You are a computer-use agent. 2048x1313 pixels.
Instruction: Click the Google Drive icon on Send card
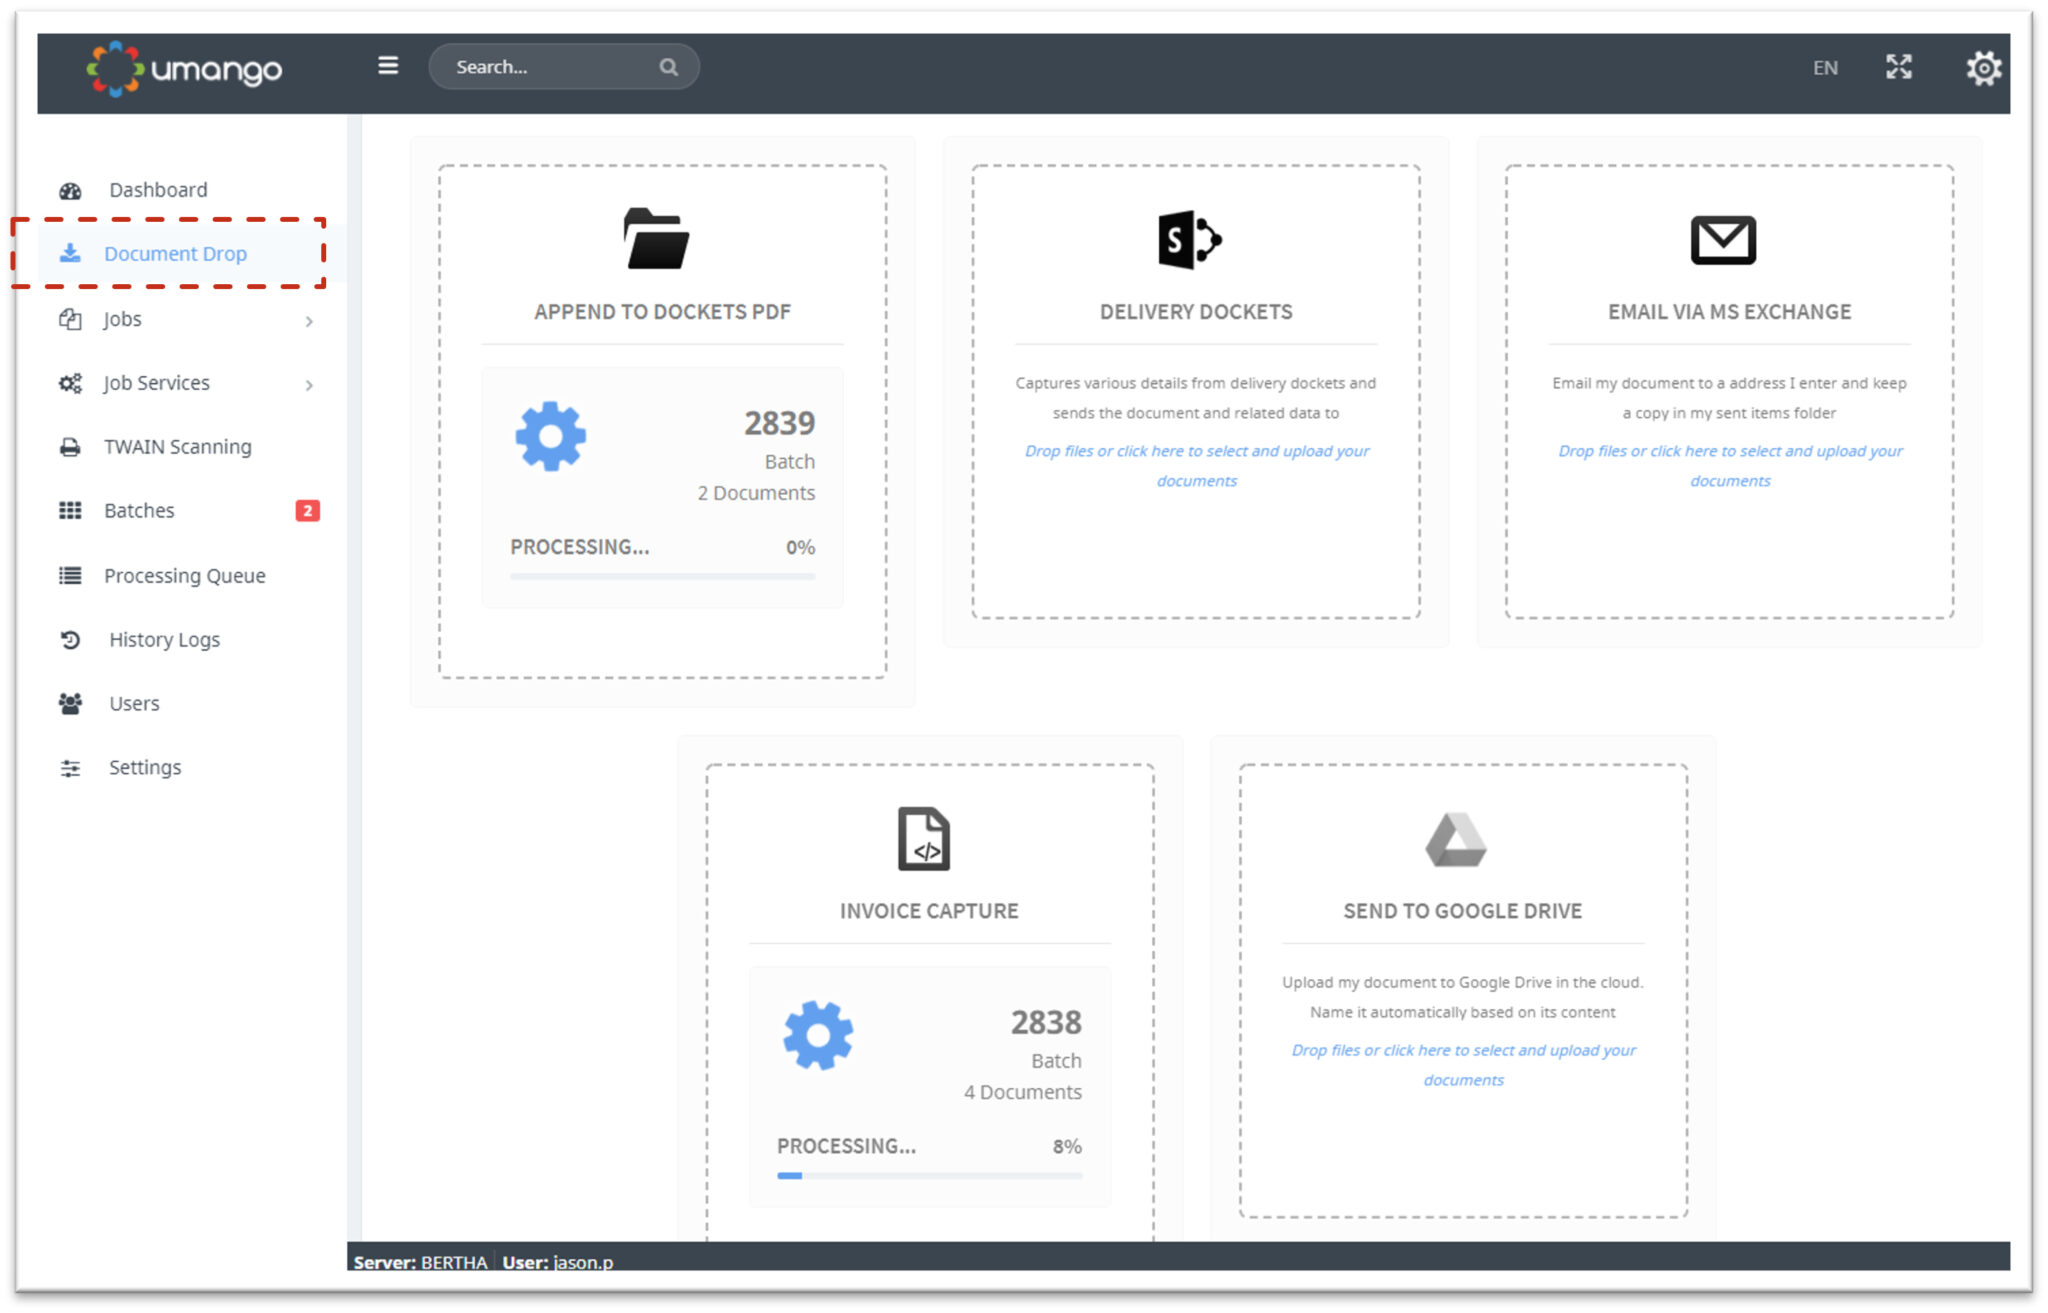1459,840
